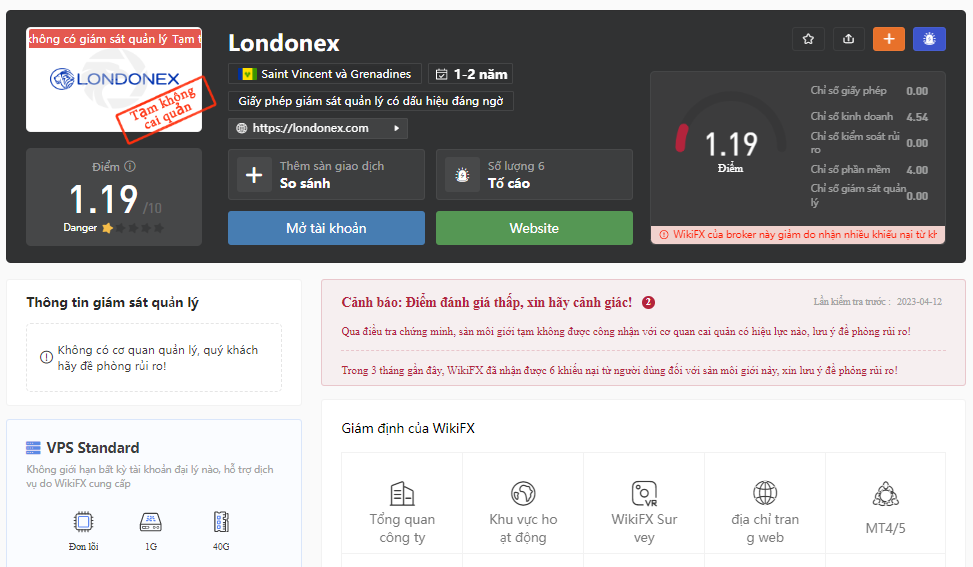The height and width of the screenshot is (567, 973).
Task: Click the share upload icon
Action: click(x=848, y=39)
